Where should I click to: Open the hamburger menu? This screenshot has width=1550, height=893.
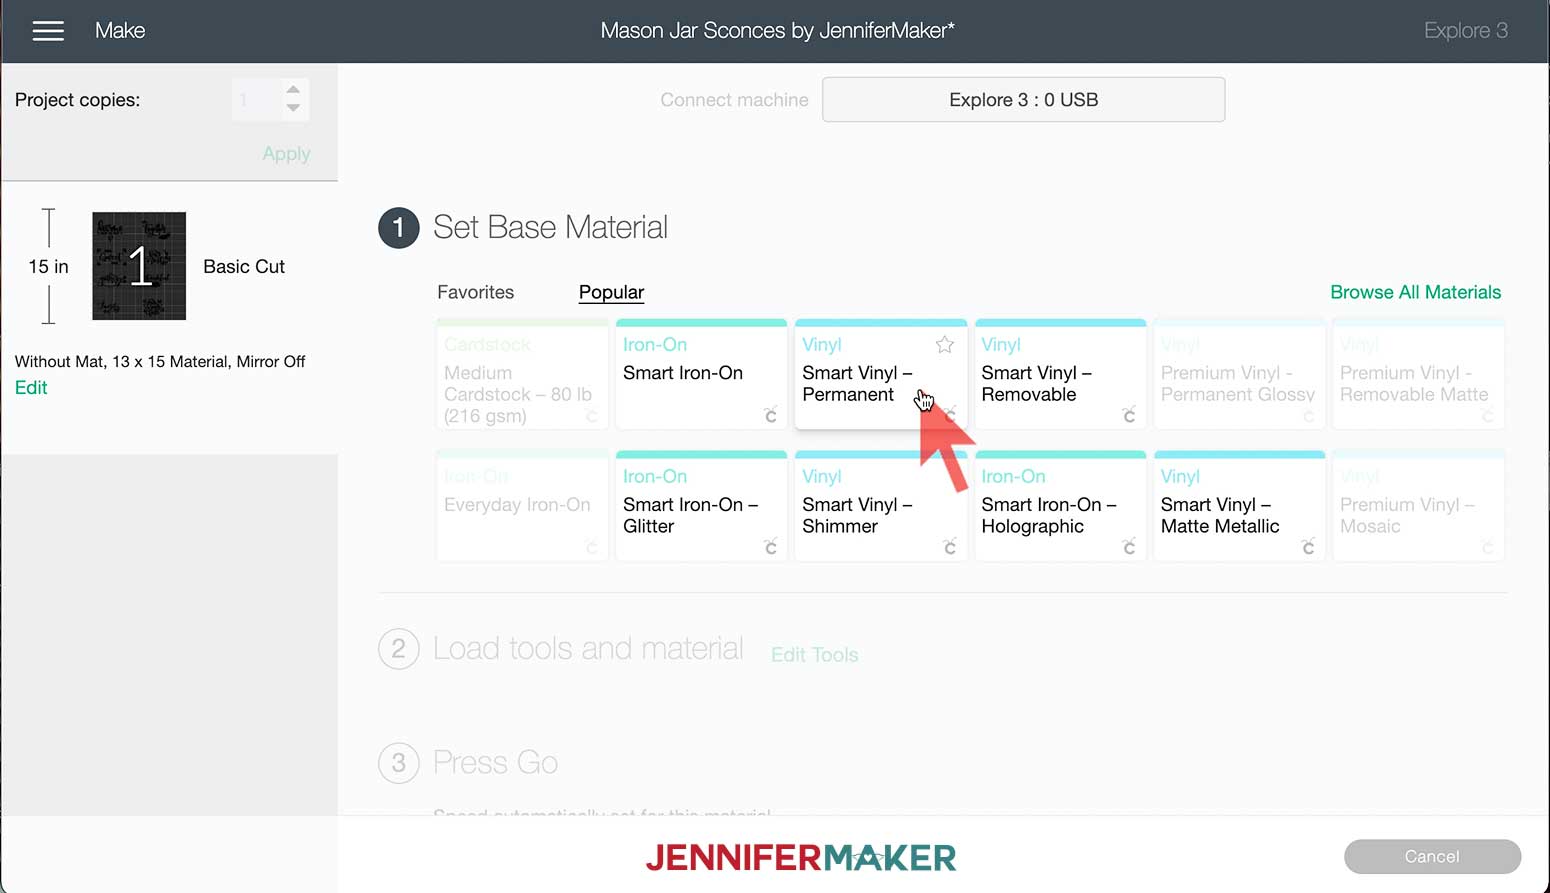(x=48, y=31)
